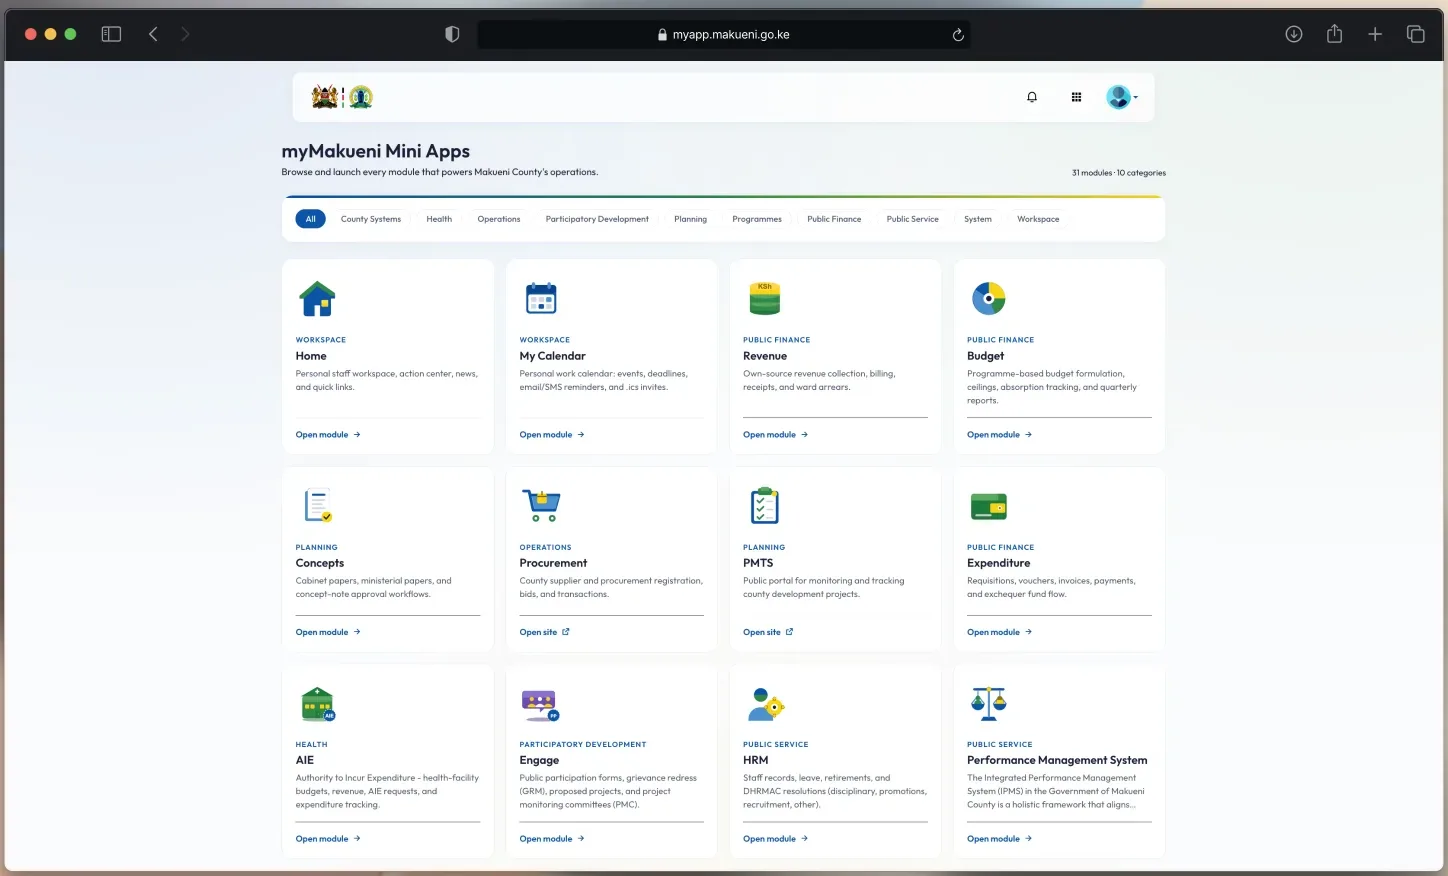1448x876 pixels.
Task: Click the Expenditure card title
Action: click(998, 563)
